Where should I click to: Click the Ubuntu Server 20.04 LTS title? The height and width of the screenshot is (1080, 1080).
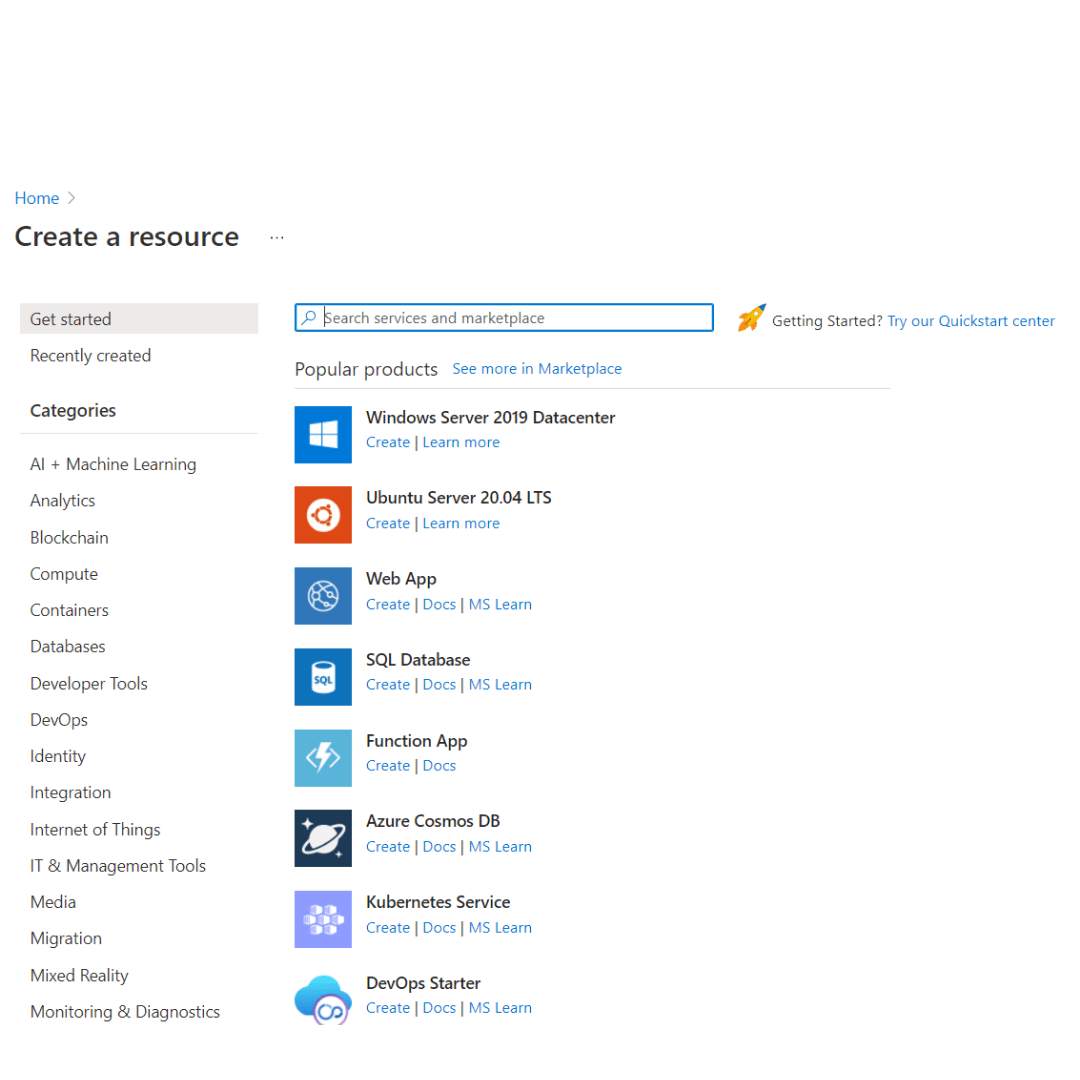pos(459,498)
